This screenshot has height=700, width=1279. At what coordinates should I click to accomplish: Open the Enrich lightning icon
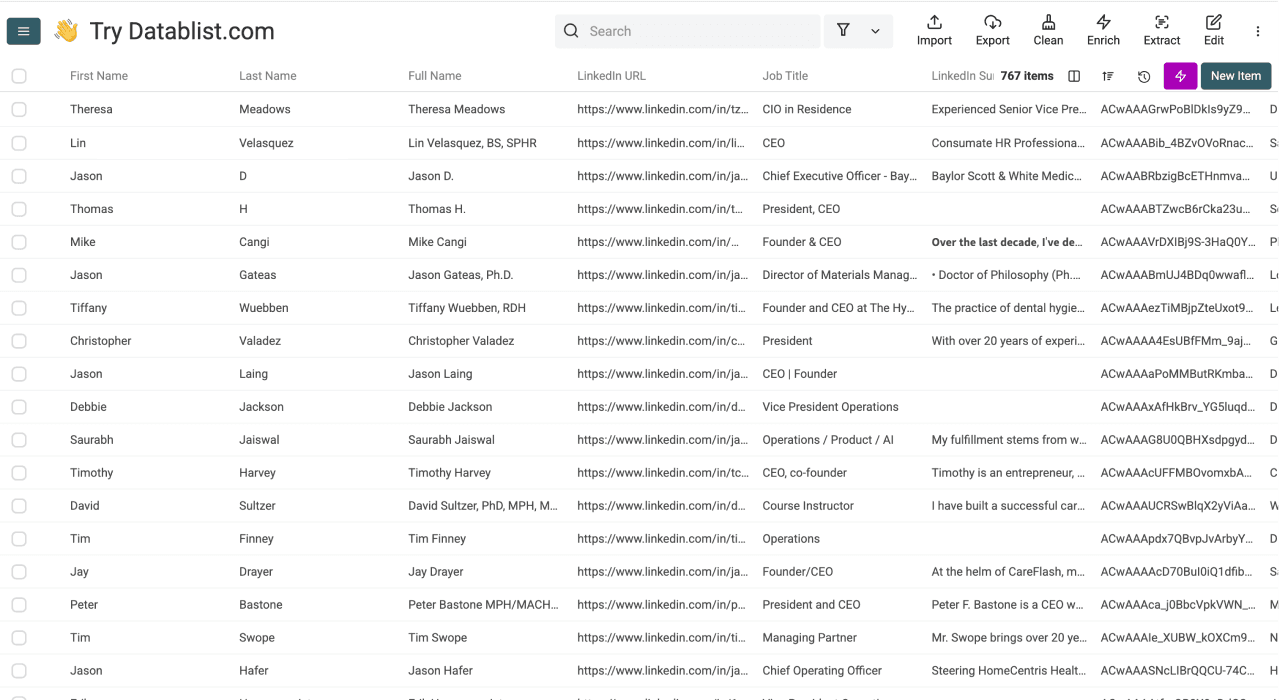[1102, 30]
